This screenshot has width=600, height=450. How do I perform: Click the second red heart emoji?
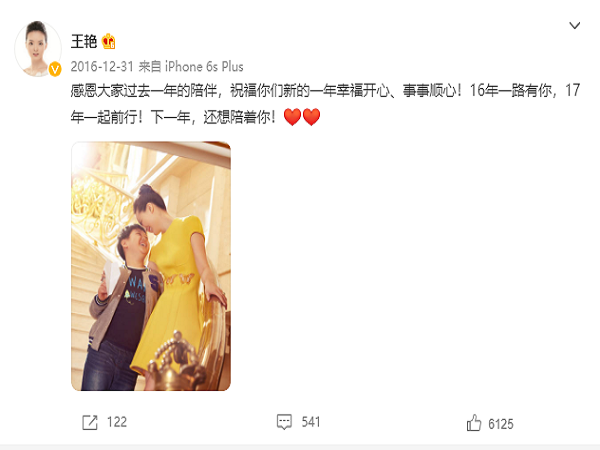pyautogui.click(x=311, y=117)
